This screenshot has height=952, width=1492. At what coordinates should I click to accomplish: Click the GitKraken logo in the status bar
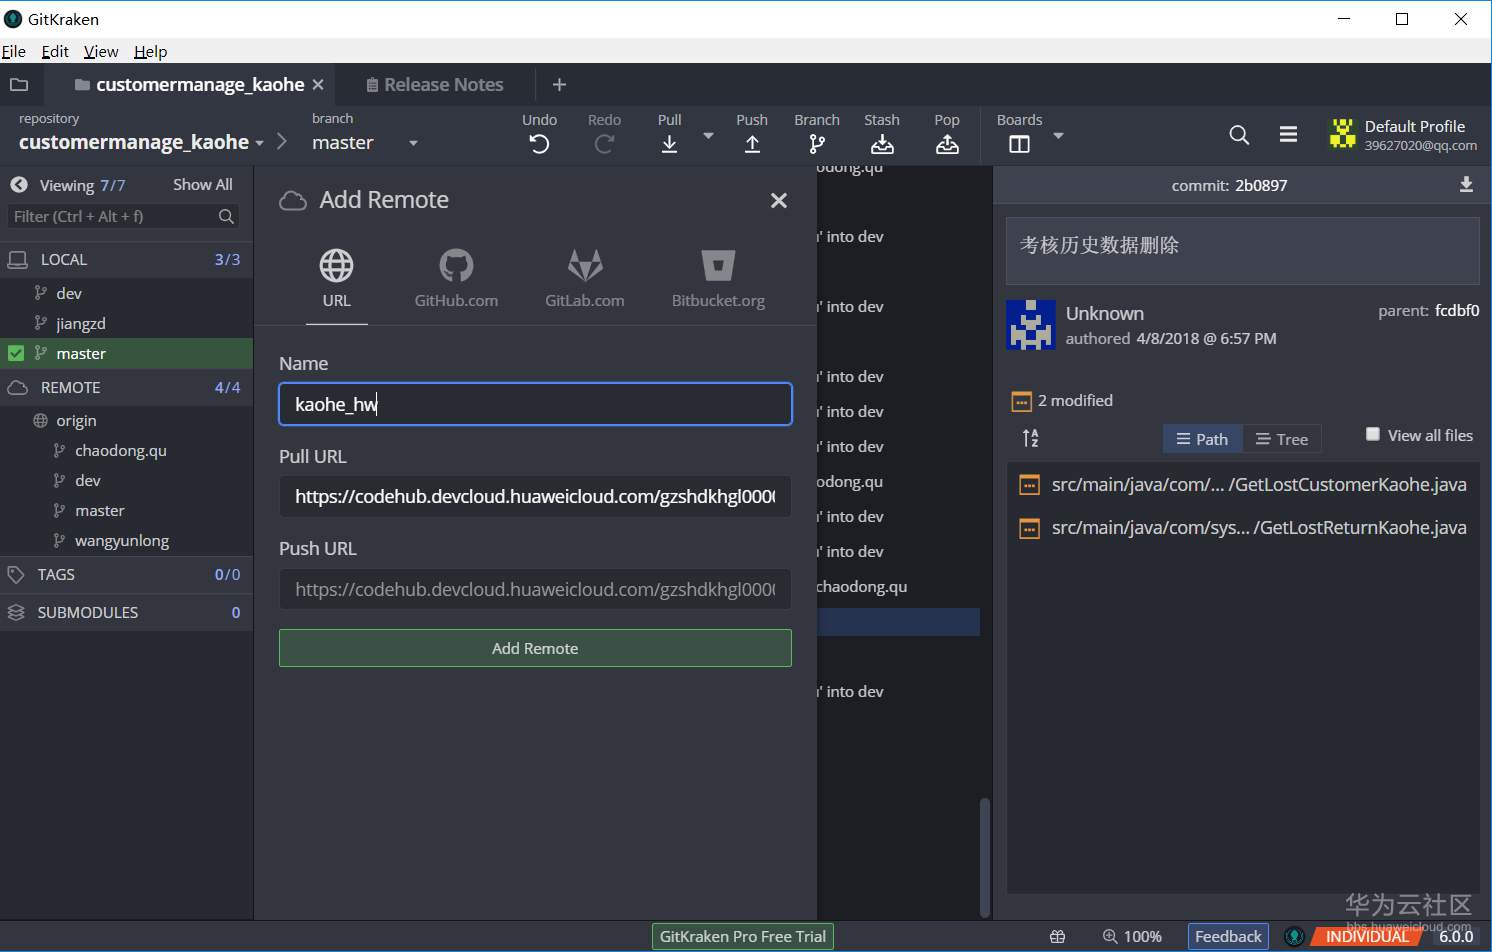[1295, 937]
